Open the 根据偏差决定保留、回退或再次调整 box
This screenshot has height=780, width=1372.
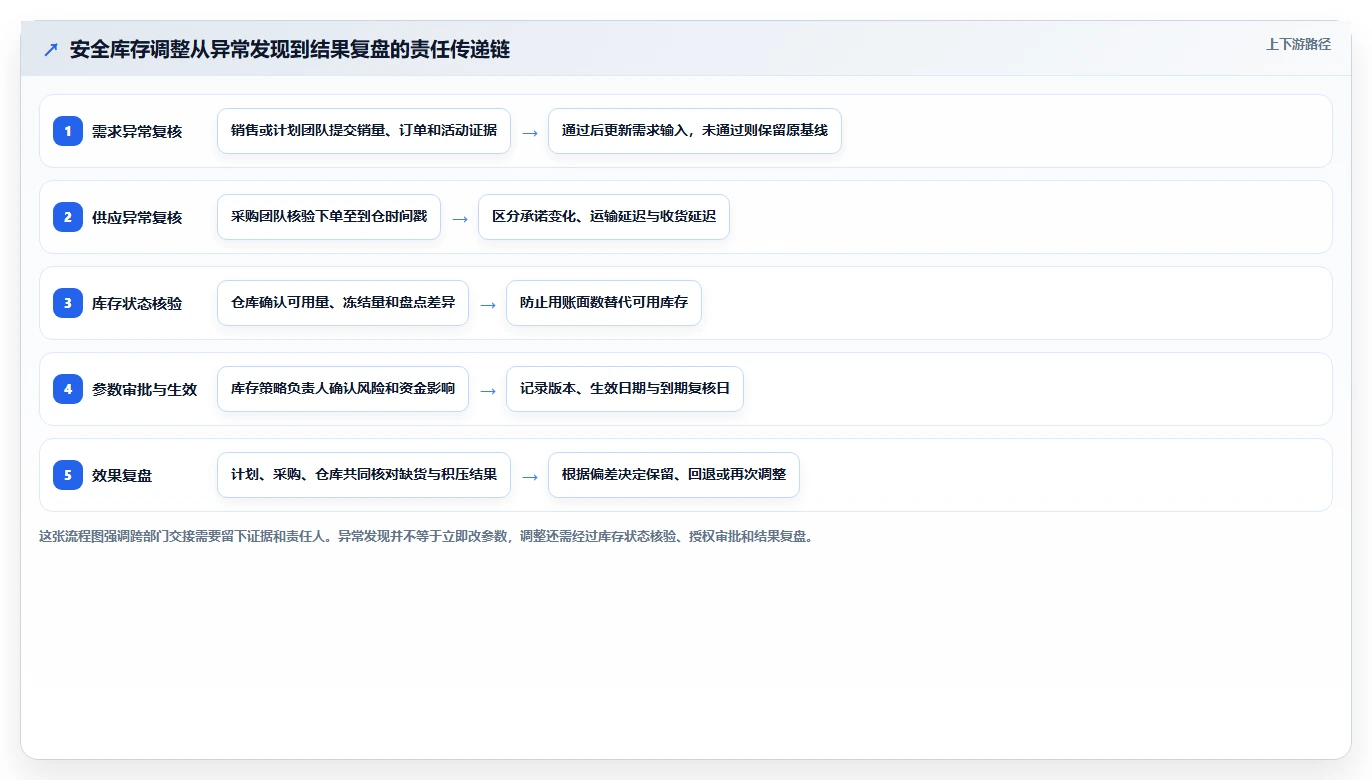tap(674, 475)
